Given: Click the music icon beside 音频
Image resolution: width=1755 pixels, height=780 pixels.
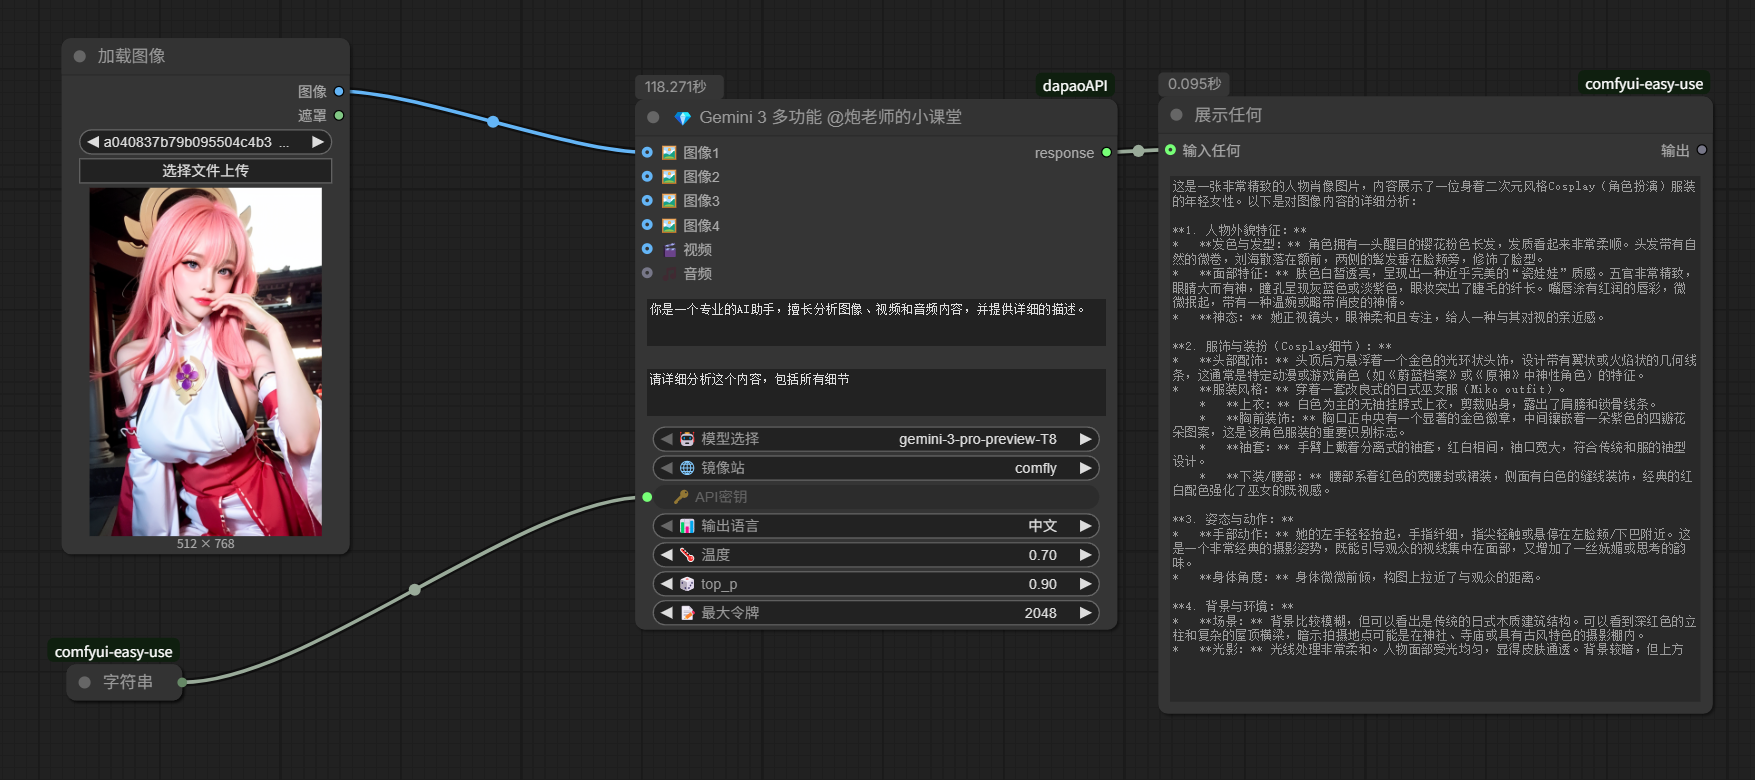Looking at the screenshot, I should (x=670, y=274).
